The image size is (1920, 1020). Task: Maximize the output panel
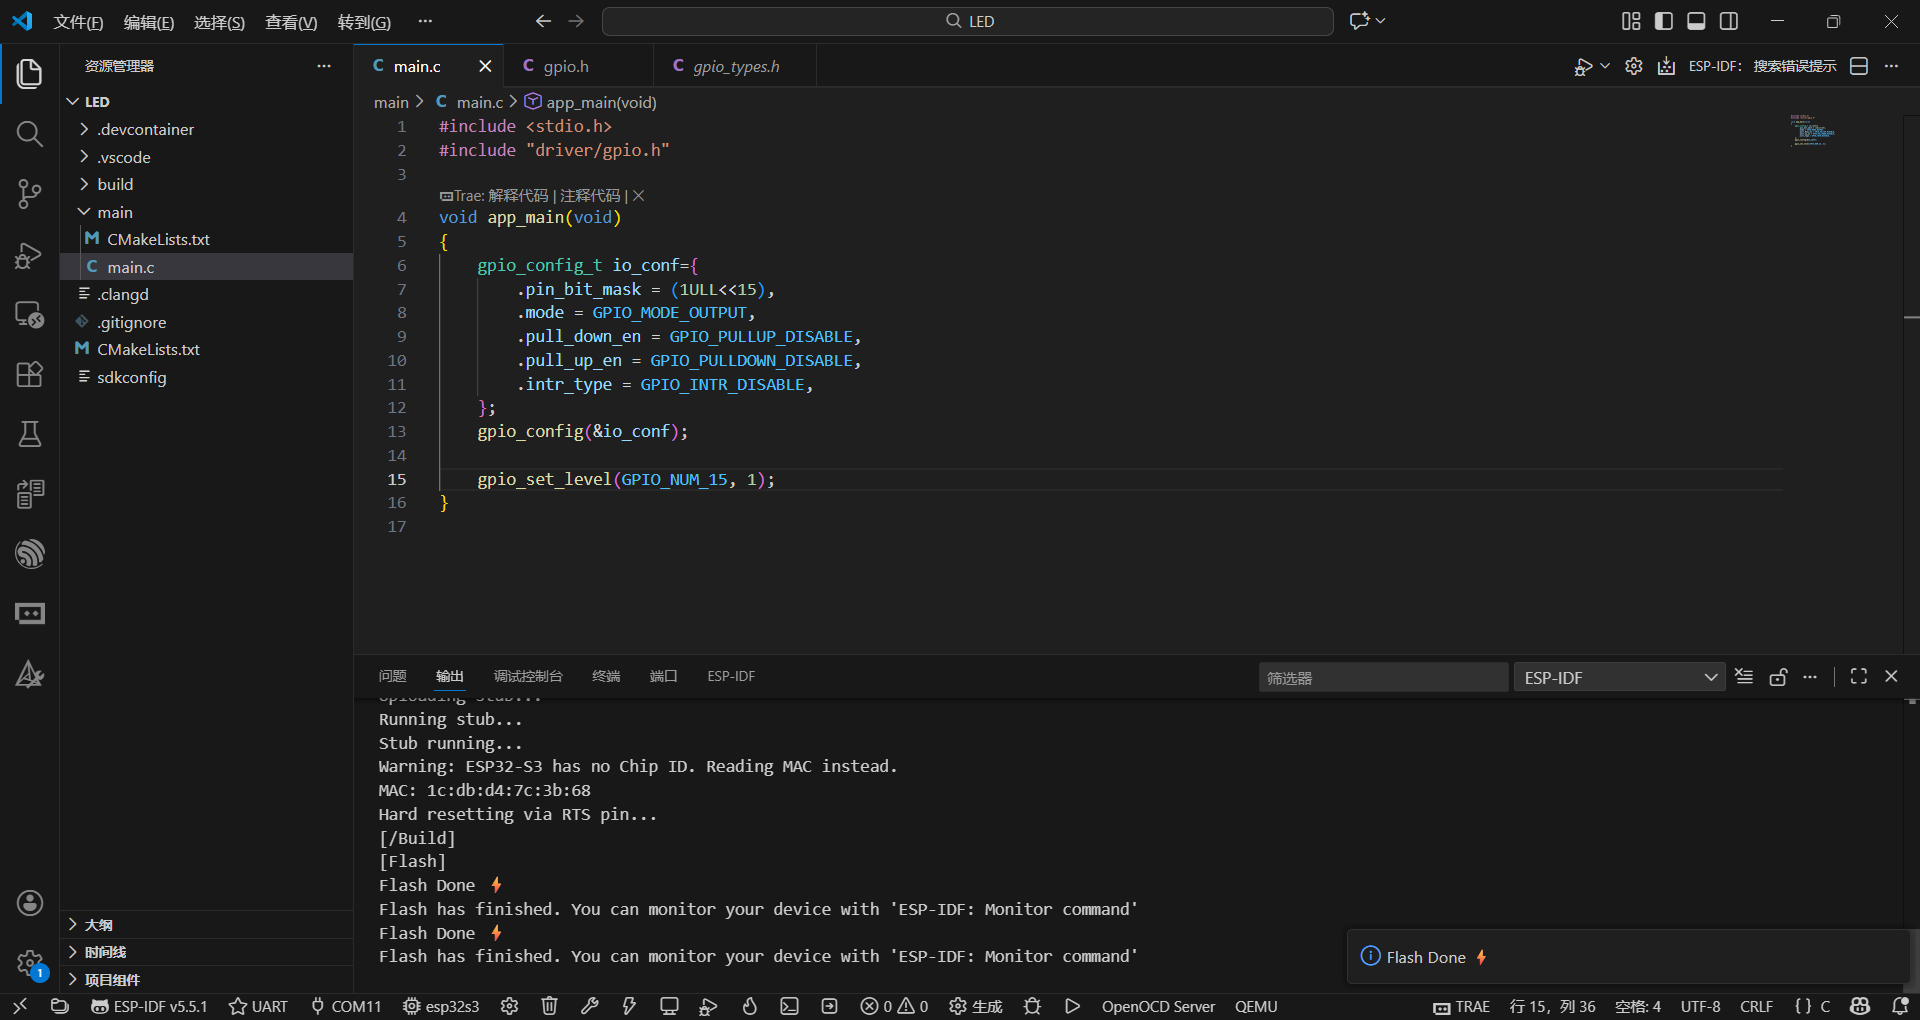(1859, 677)
